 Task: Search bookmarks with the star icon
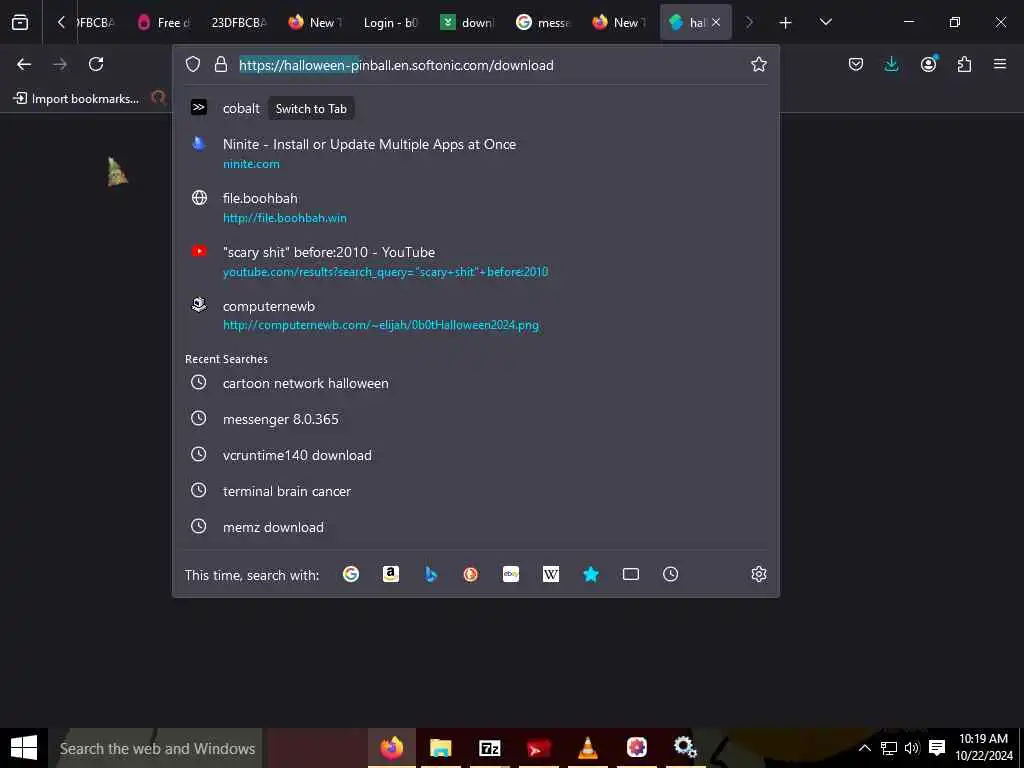(590, 574)
